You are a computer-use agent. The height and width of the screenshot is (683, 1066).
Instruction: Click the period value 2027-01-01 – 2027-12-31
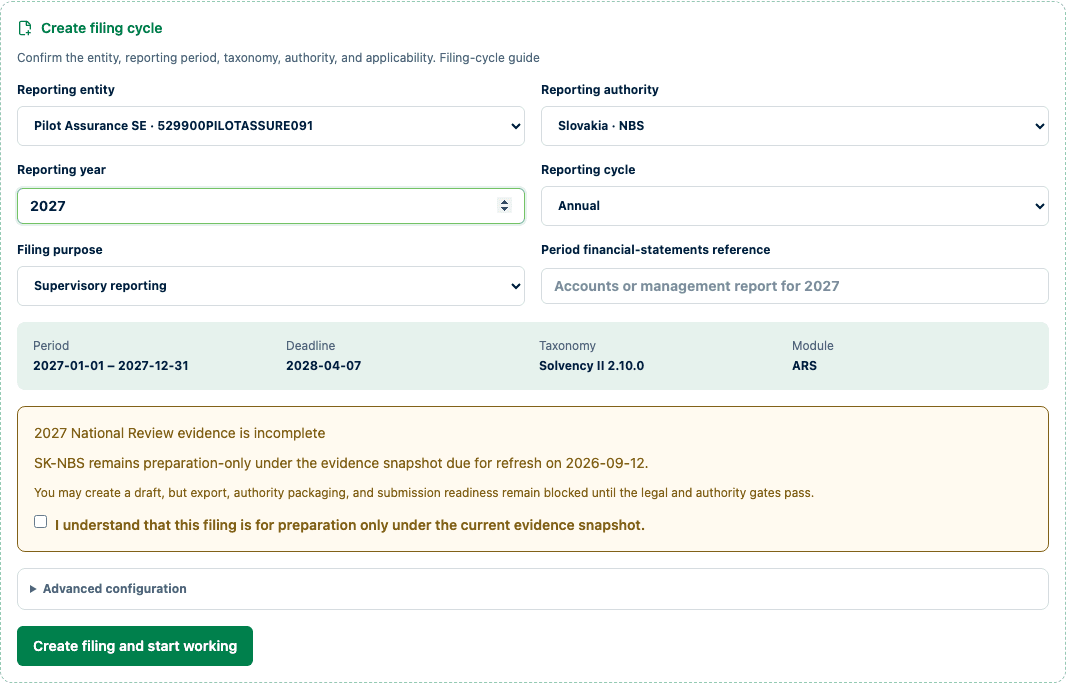tap(111, 366)
